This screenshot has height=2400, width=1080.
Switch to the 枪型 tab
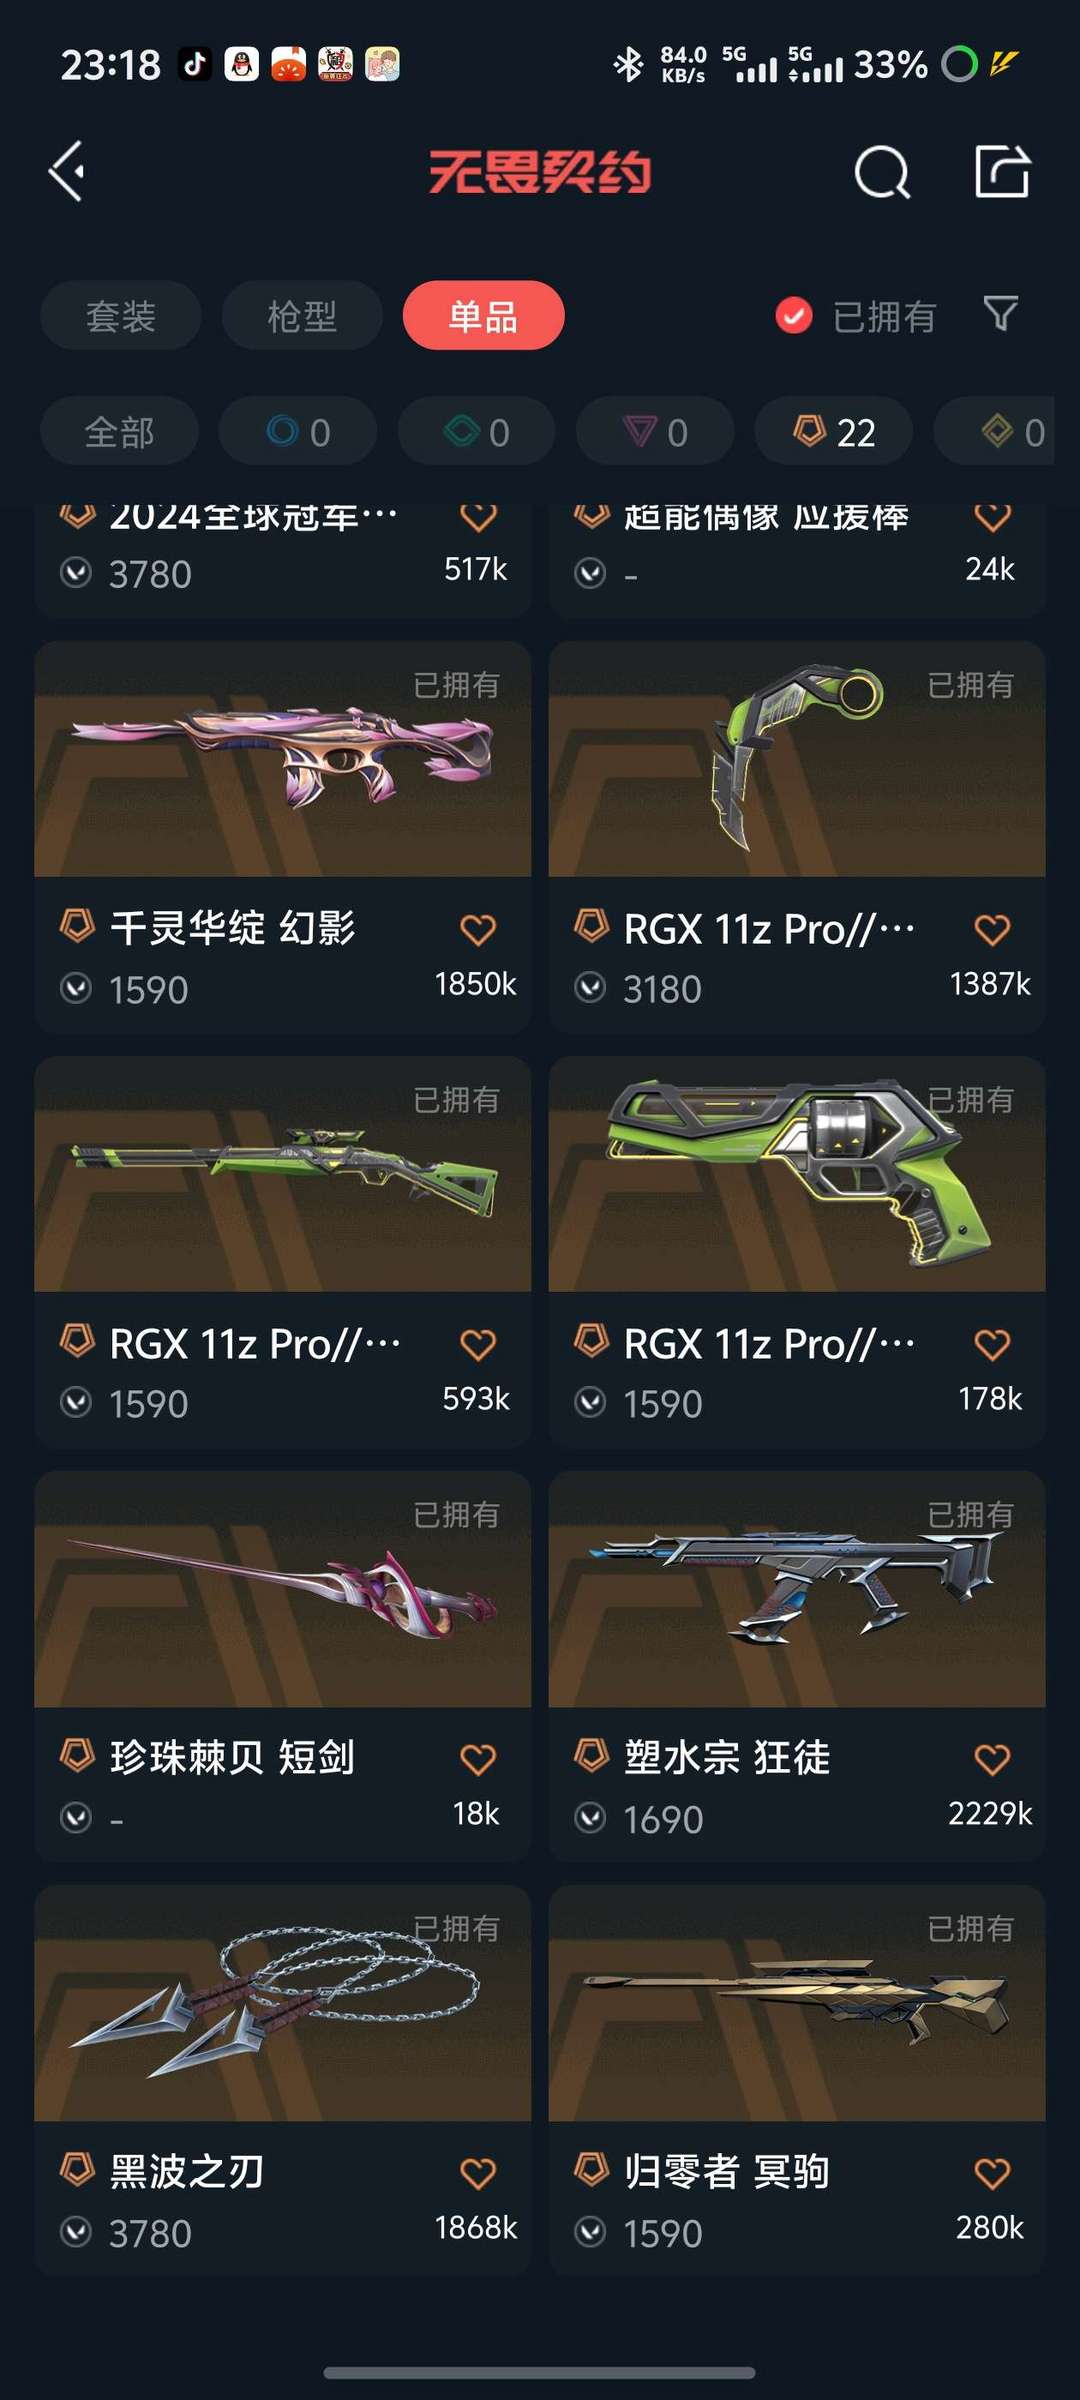302,316
